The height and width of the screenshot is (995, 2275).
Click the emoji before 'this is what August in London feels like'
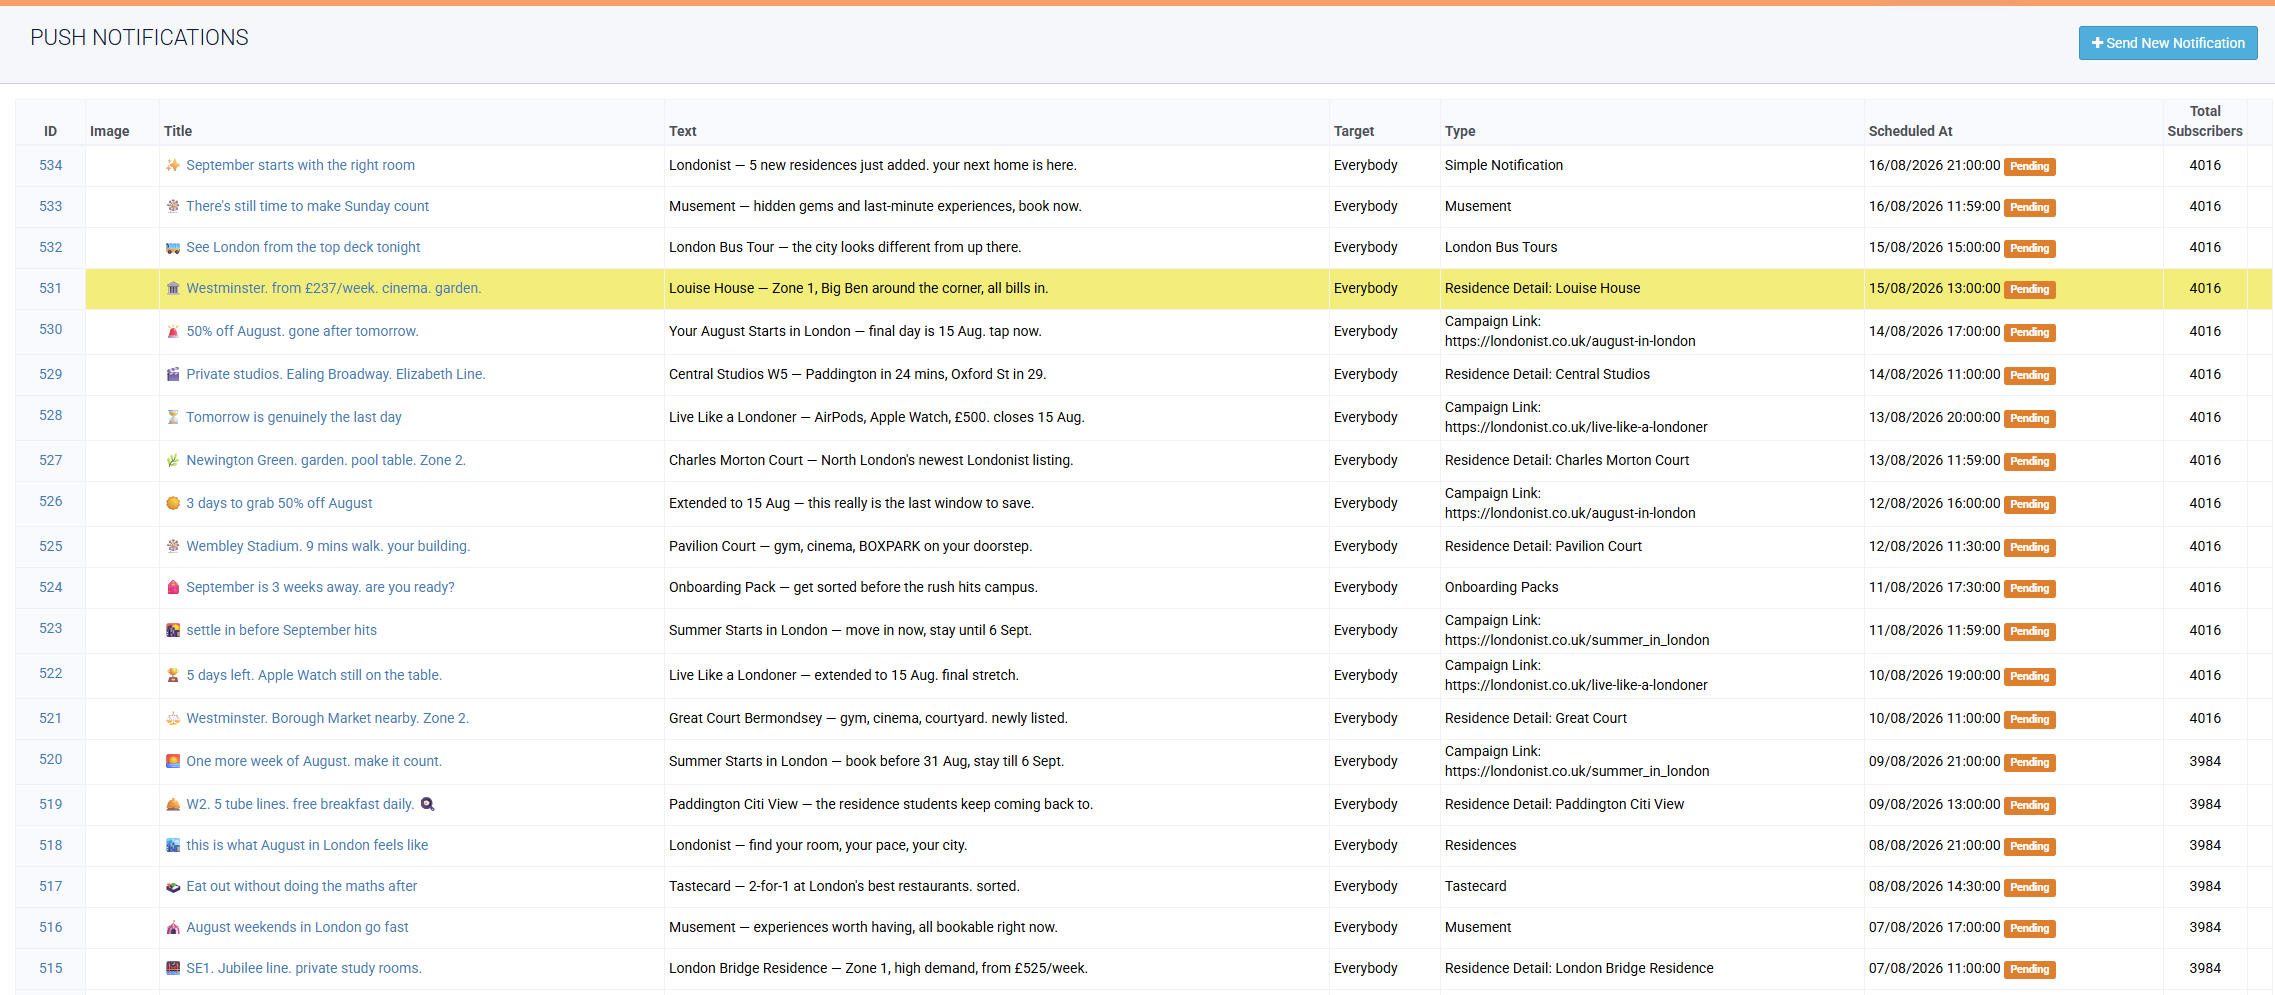click(x=173, y=846)
